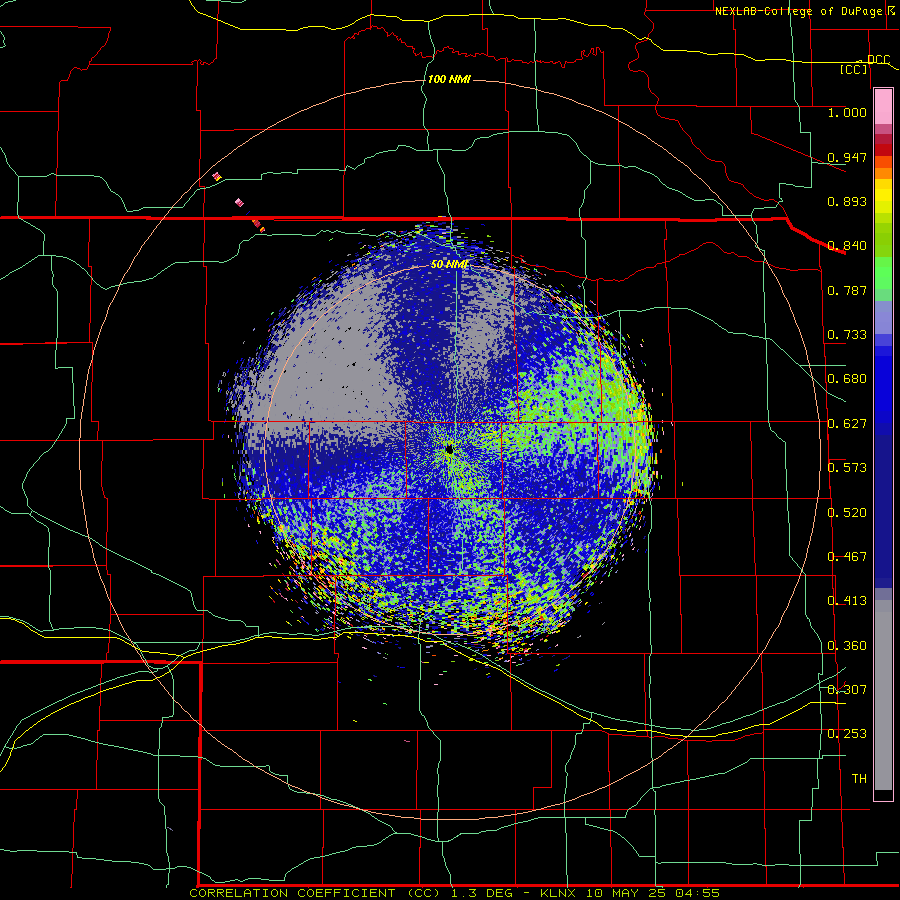Click the 0.360 color scale label

click(847, 646)
